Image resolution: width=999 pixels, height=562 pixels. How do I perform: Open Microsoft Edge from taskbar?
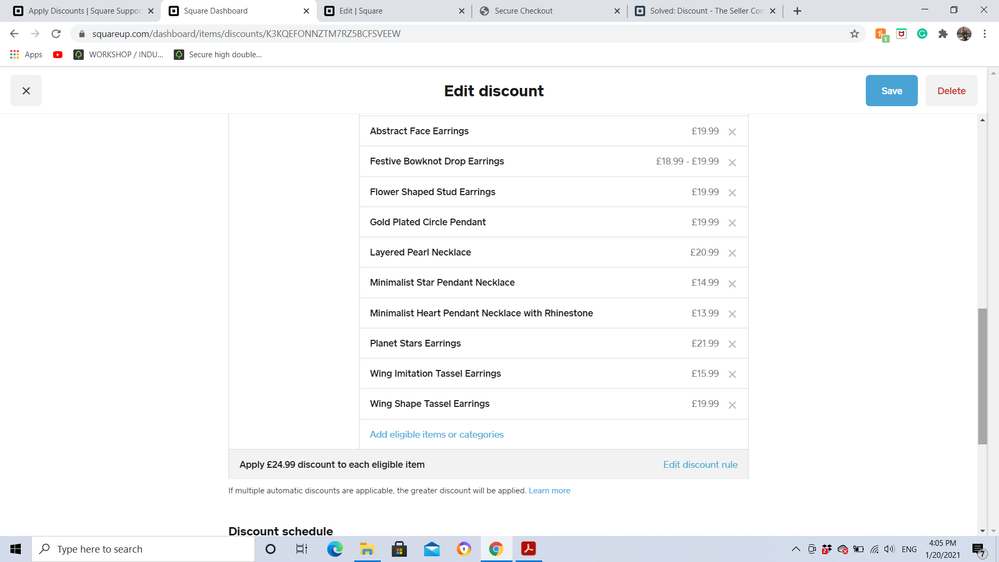click(335, 549)
